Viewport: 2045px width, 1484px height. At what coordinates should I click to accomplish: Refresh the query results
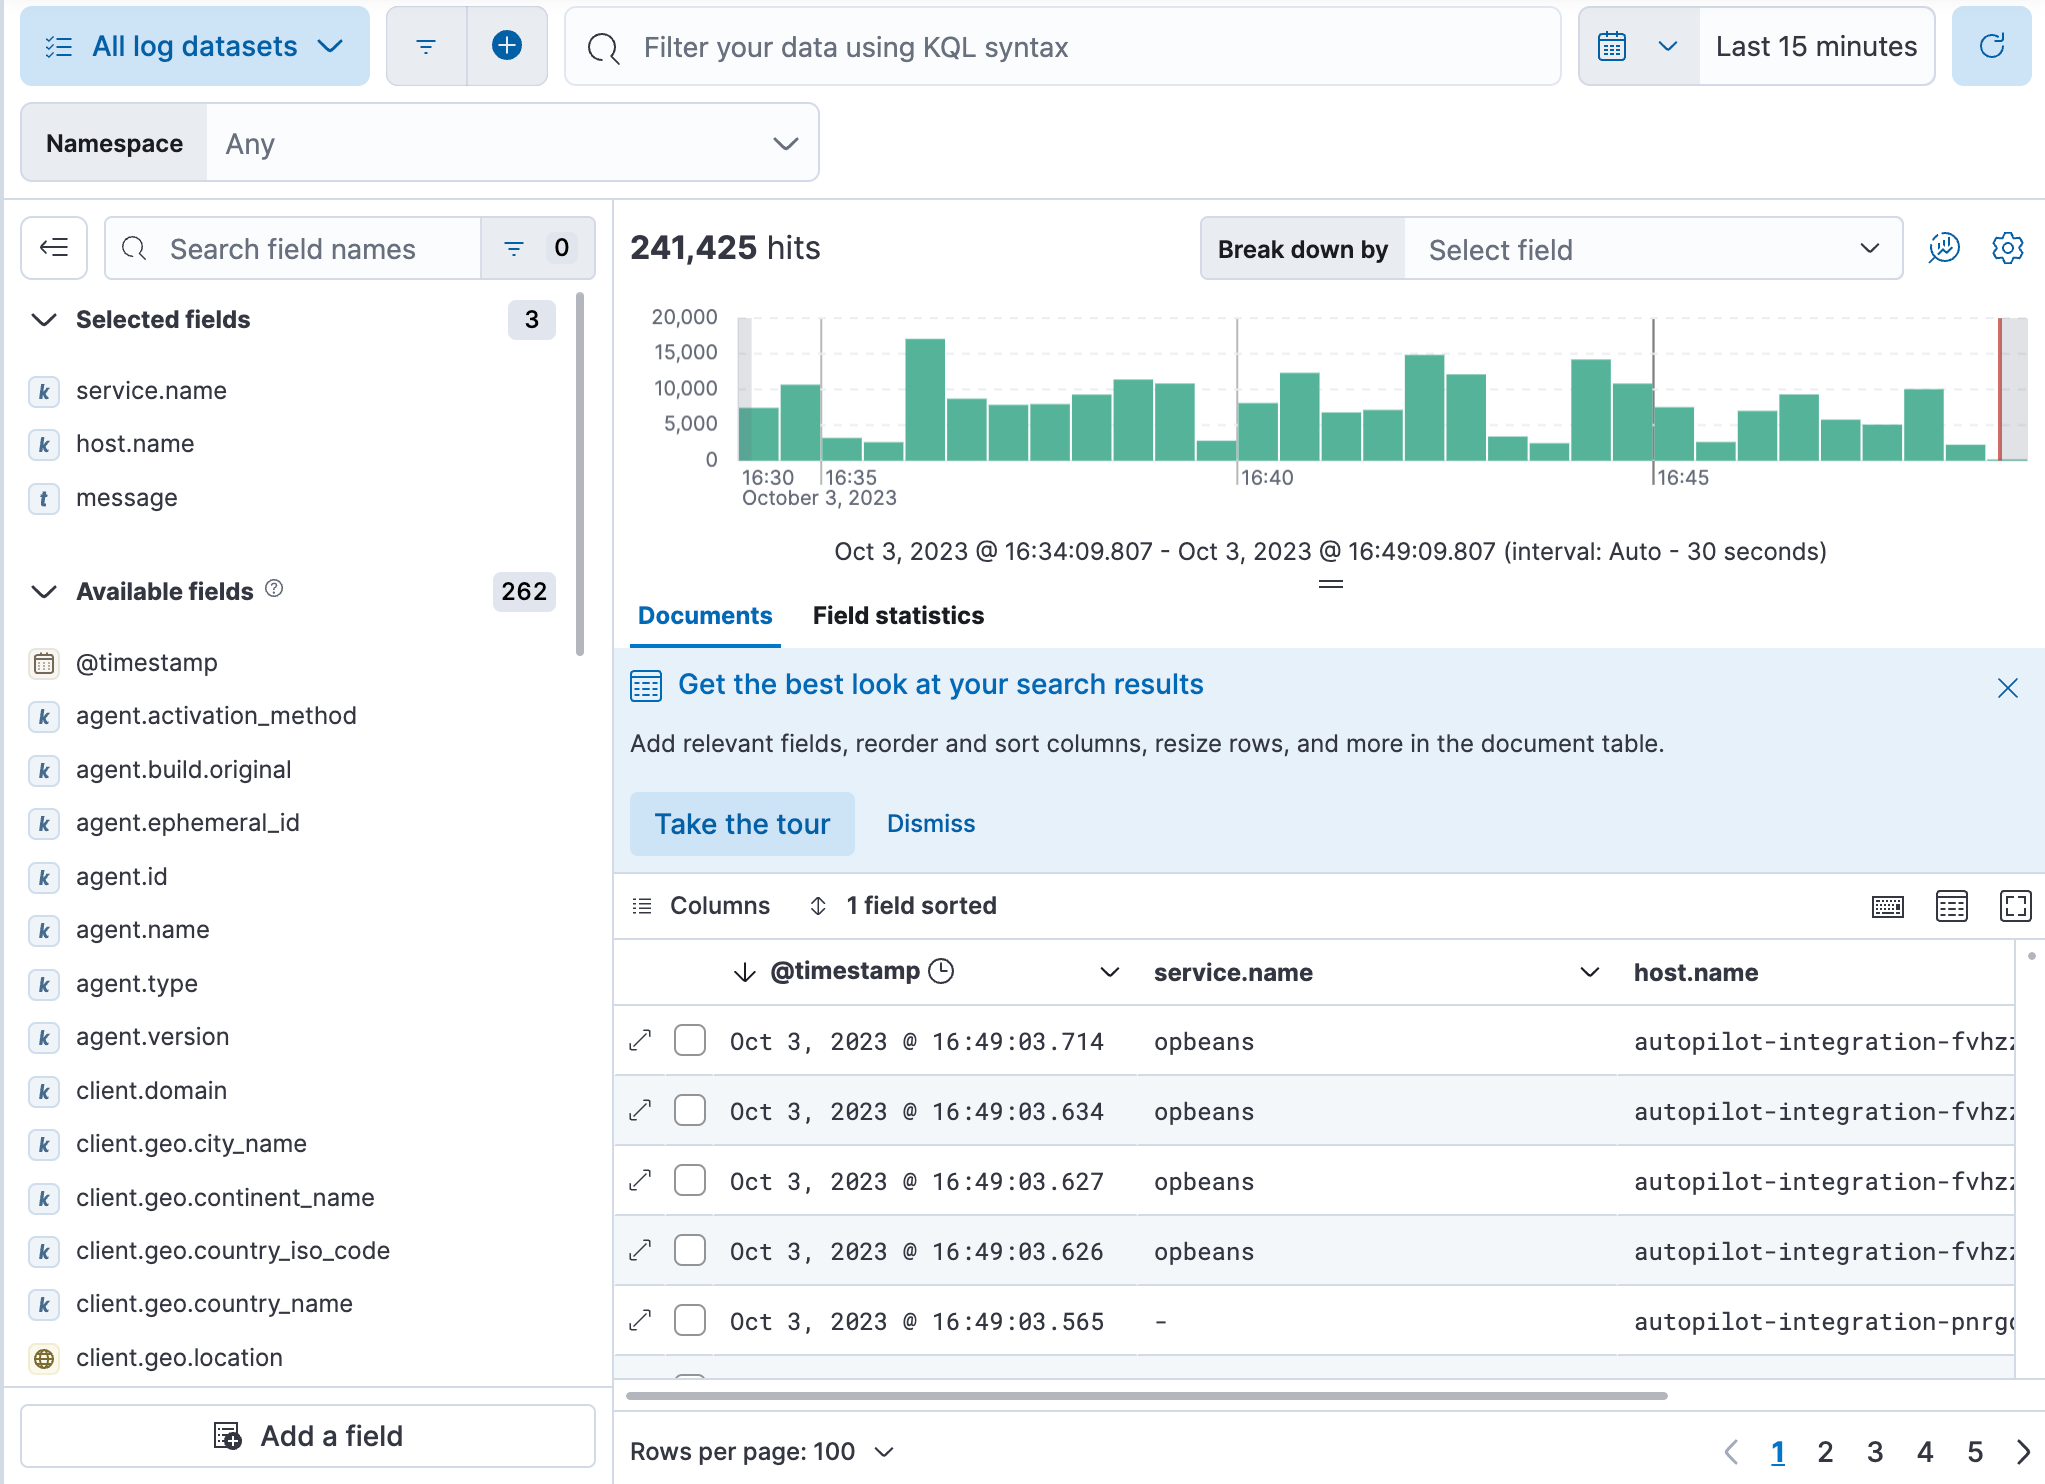coord(1991,45)
